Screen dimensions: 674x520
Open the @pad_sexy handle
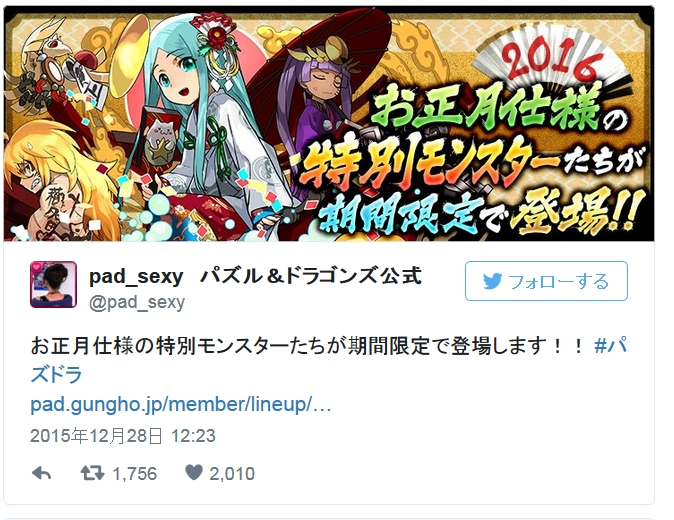(137, 303)
